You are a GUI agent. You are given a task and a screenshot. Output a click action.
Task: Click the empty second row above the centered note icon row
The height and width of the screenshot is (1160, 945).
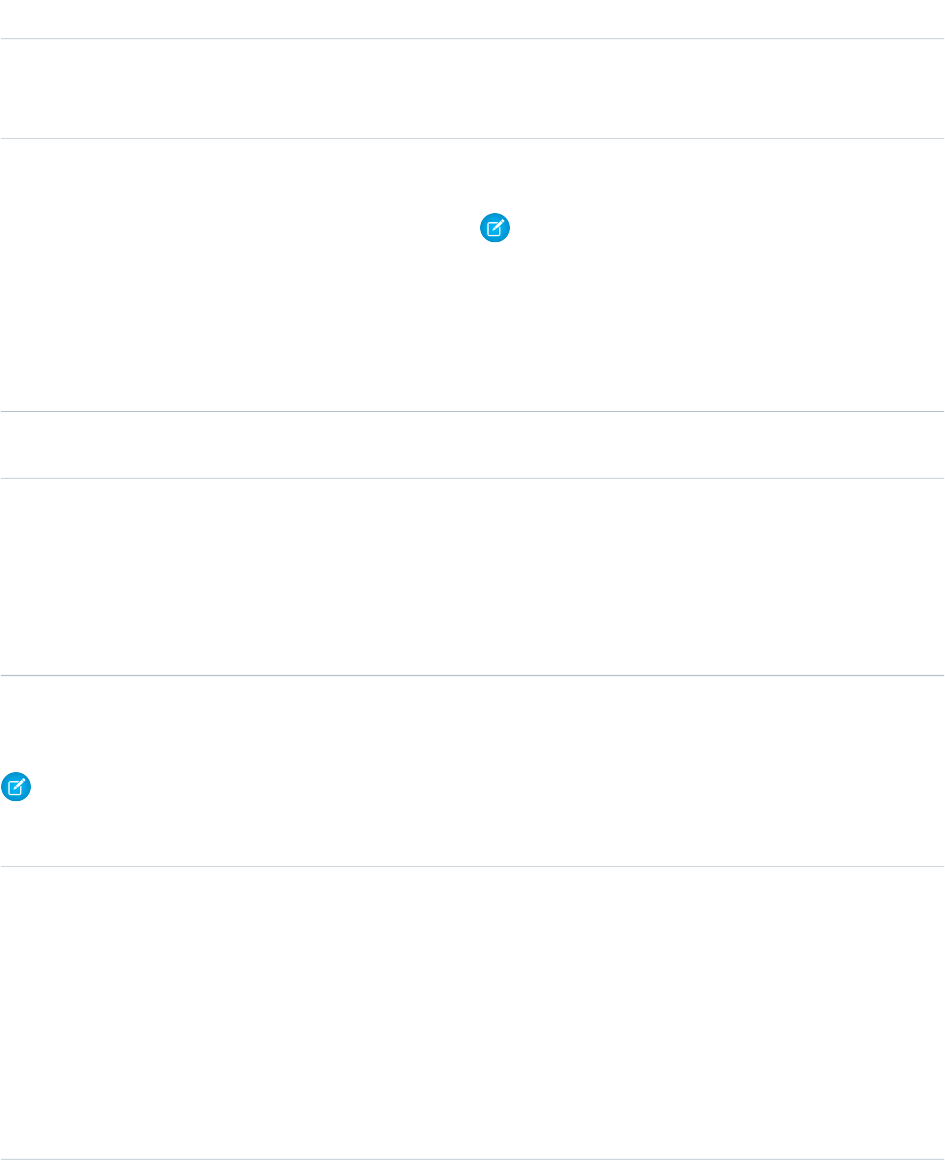472,88
